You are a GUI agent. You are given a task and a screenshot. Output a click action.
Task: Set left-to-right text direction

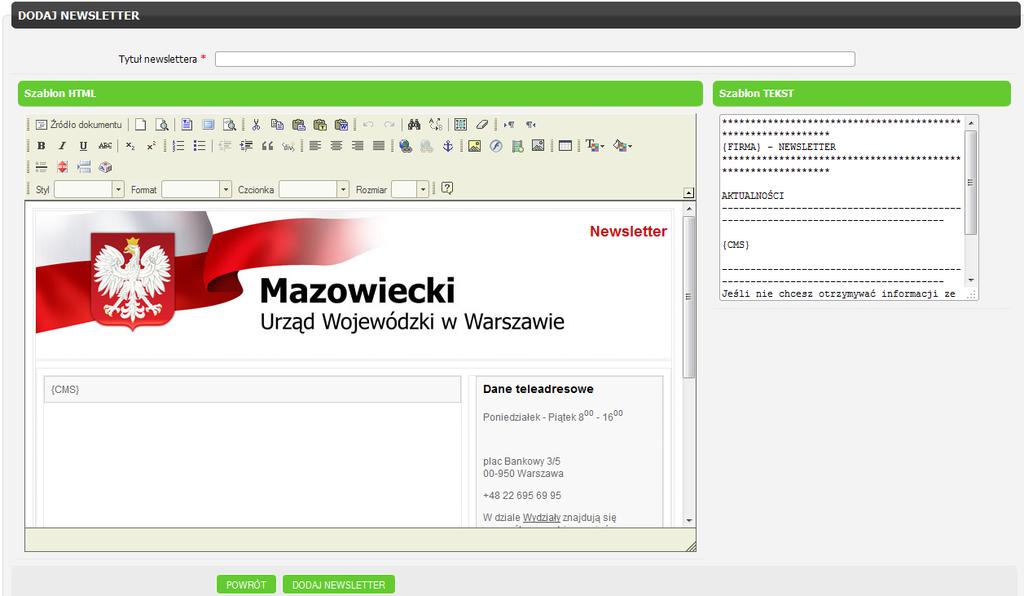[509, 125]
